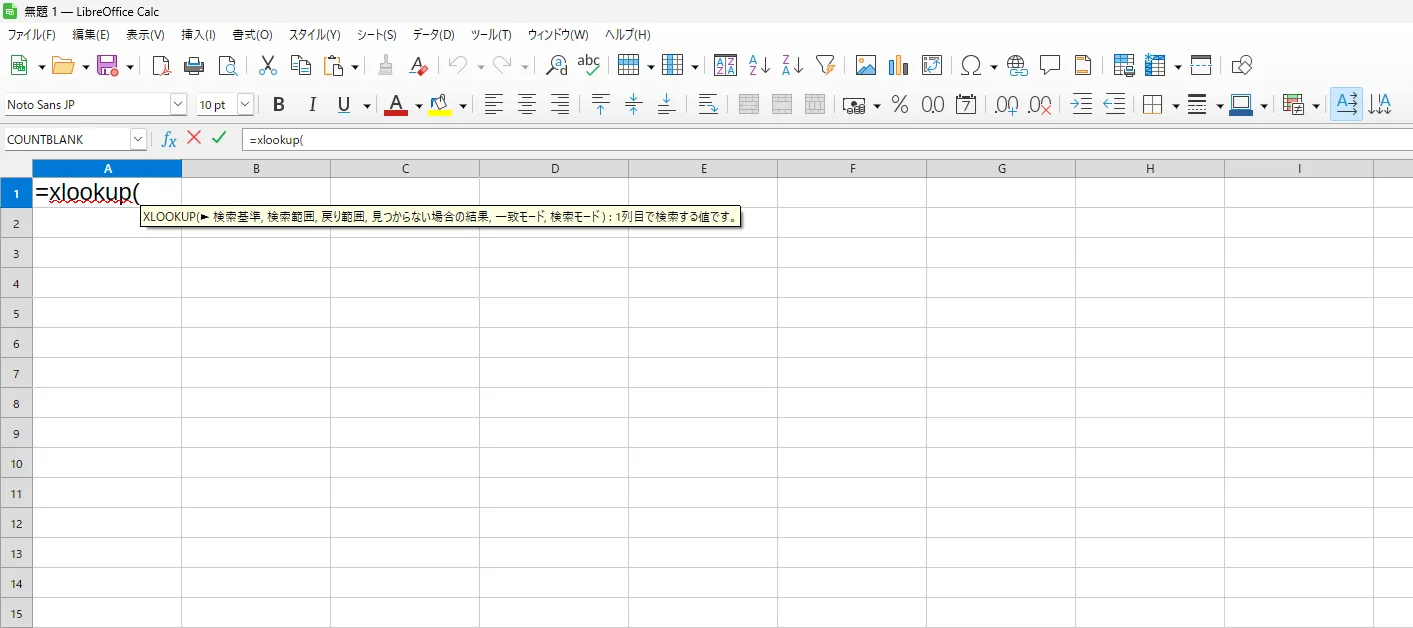Click the Insert Image icon

click(x=865, y=66)
